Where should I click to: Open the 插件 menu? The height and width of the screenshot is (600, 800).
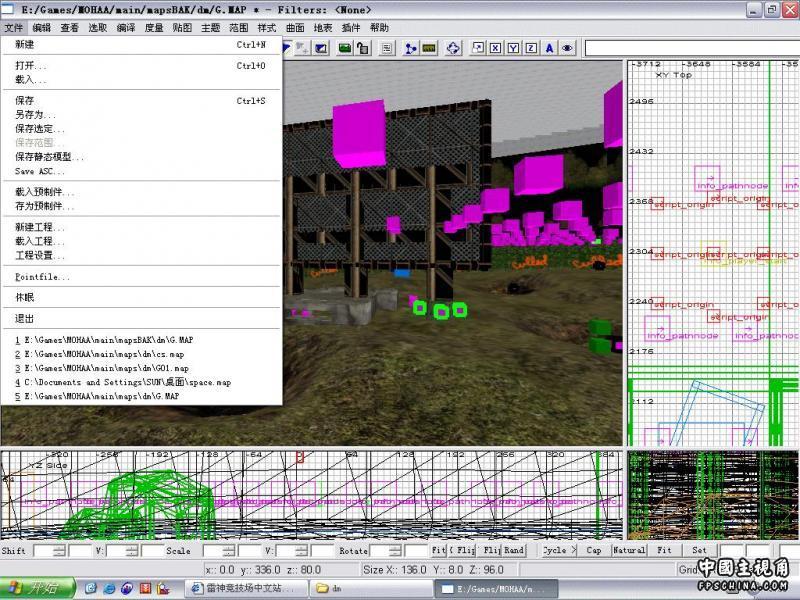pos(351,28)
